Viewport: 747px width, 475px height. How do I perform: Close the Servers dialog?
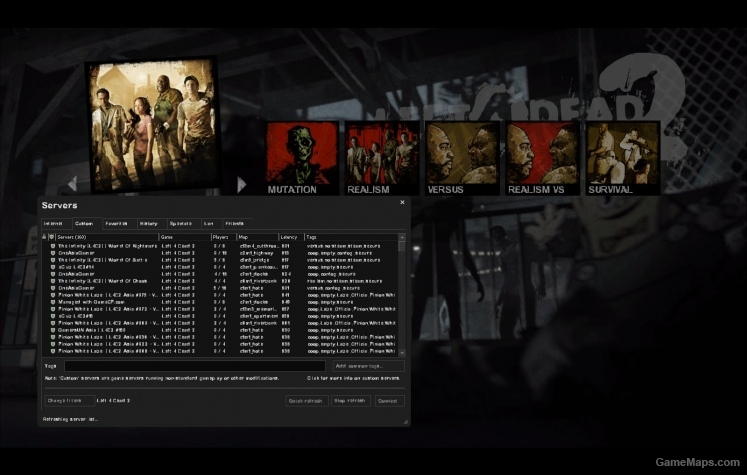[402, 202]
